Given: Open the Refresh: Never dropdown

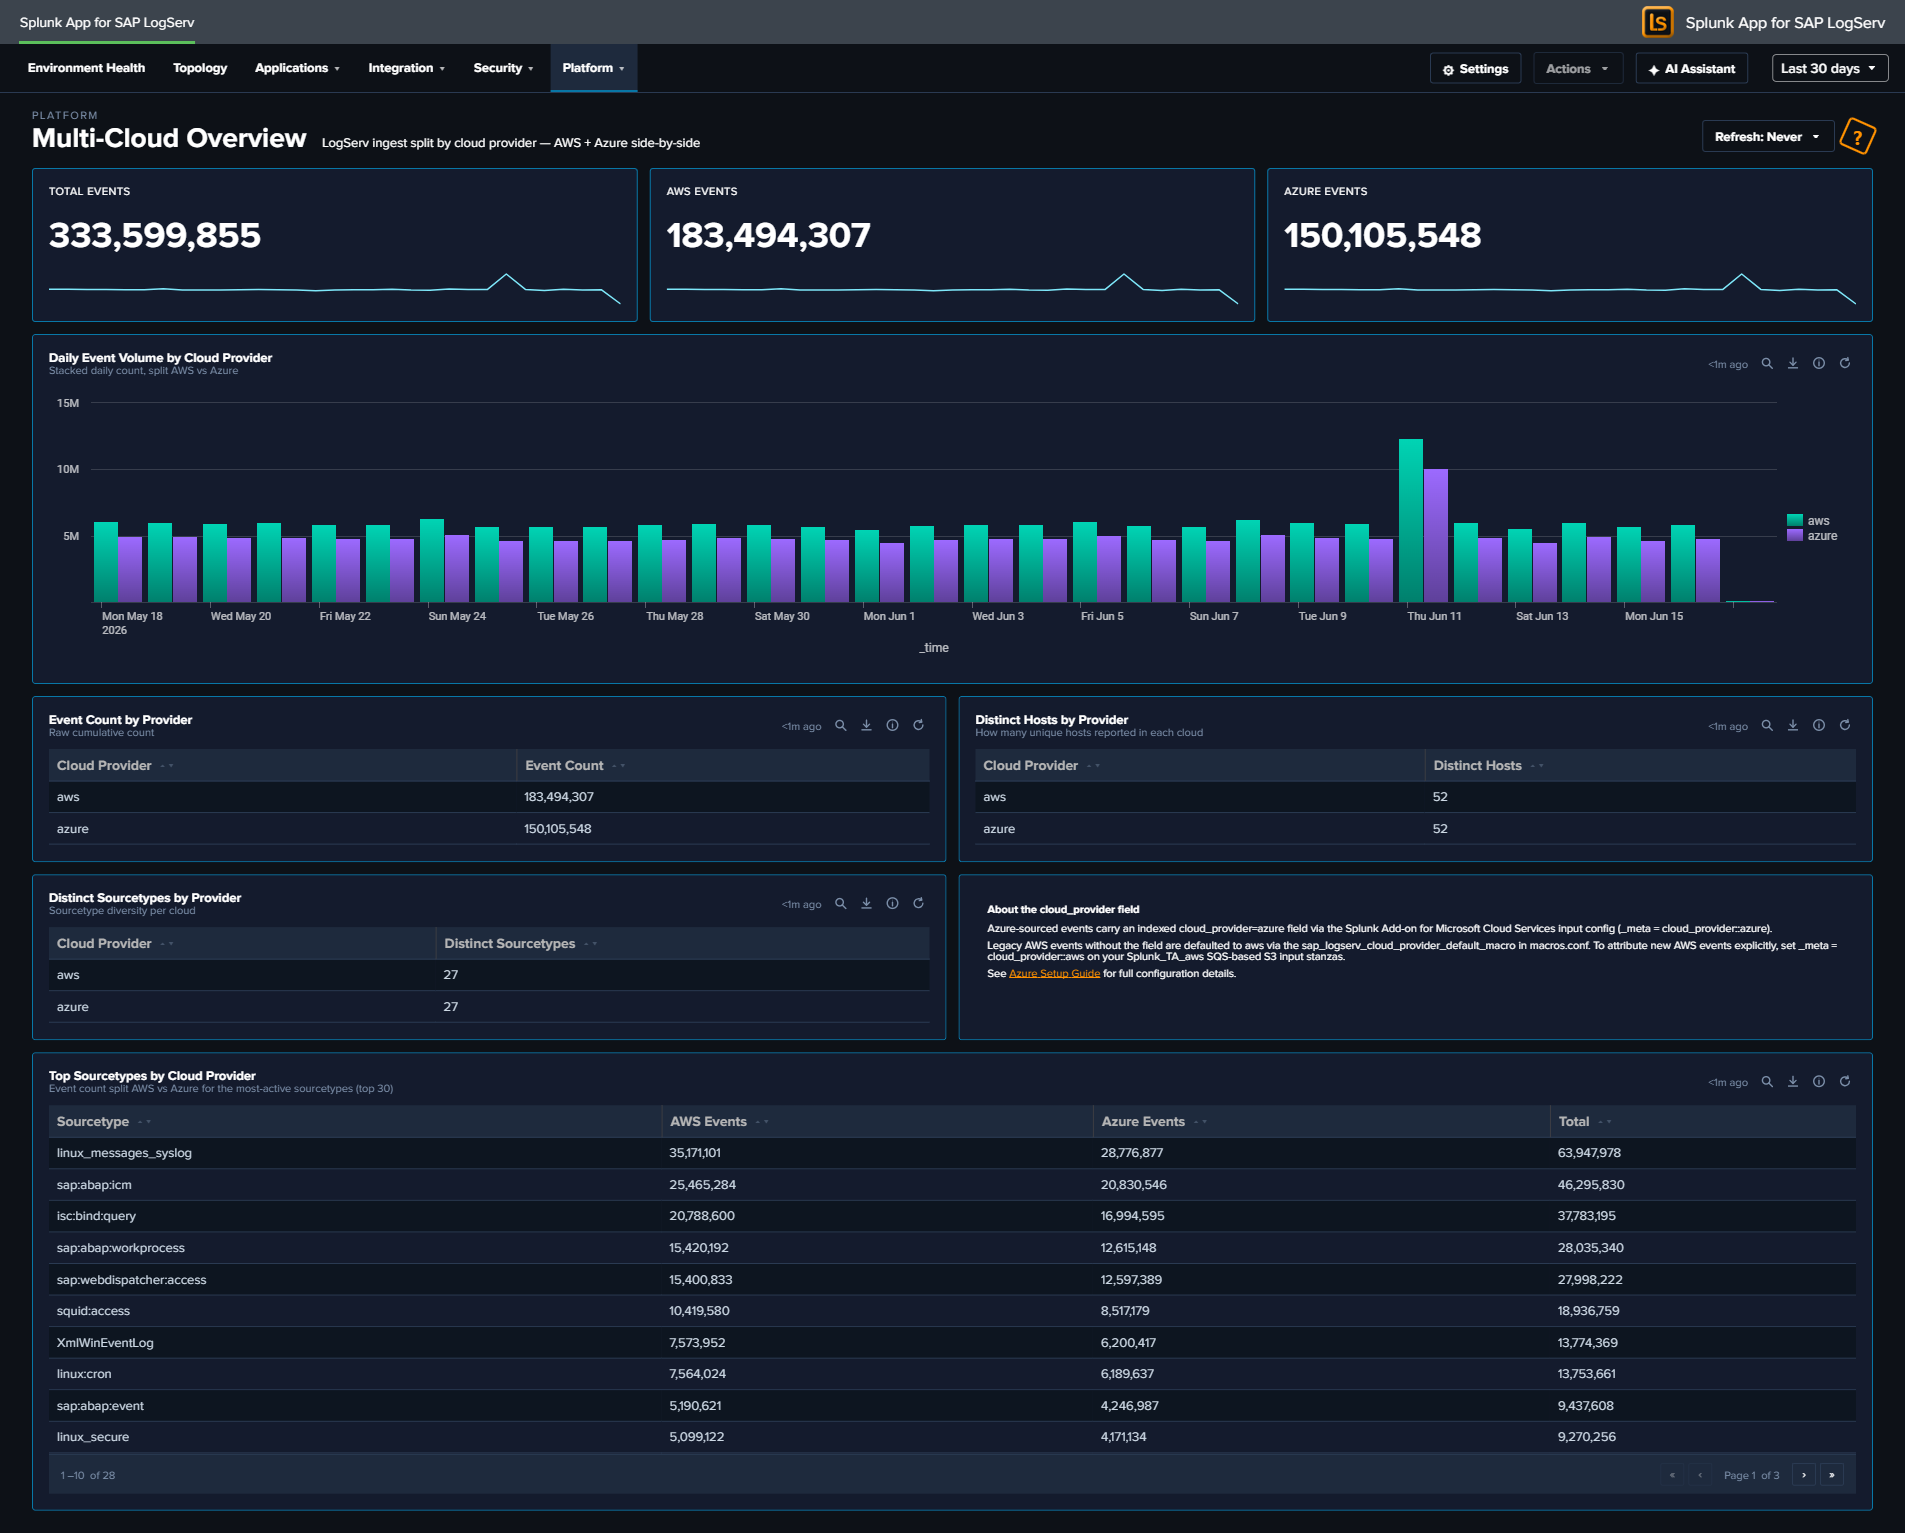Looking at the screenshot, I should [x=1768, y=137].
